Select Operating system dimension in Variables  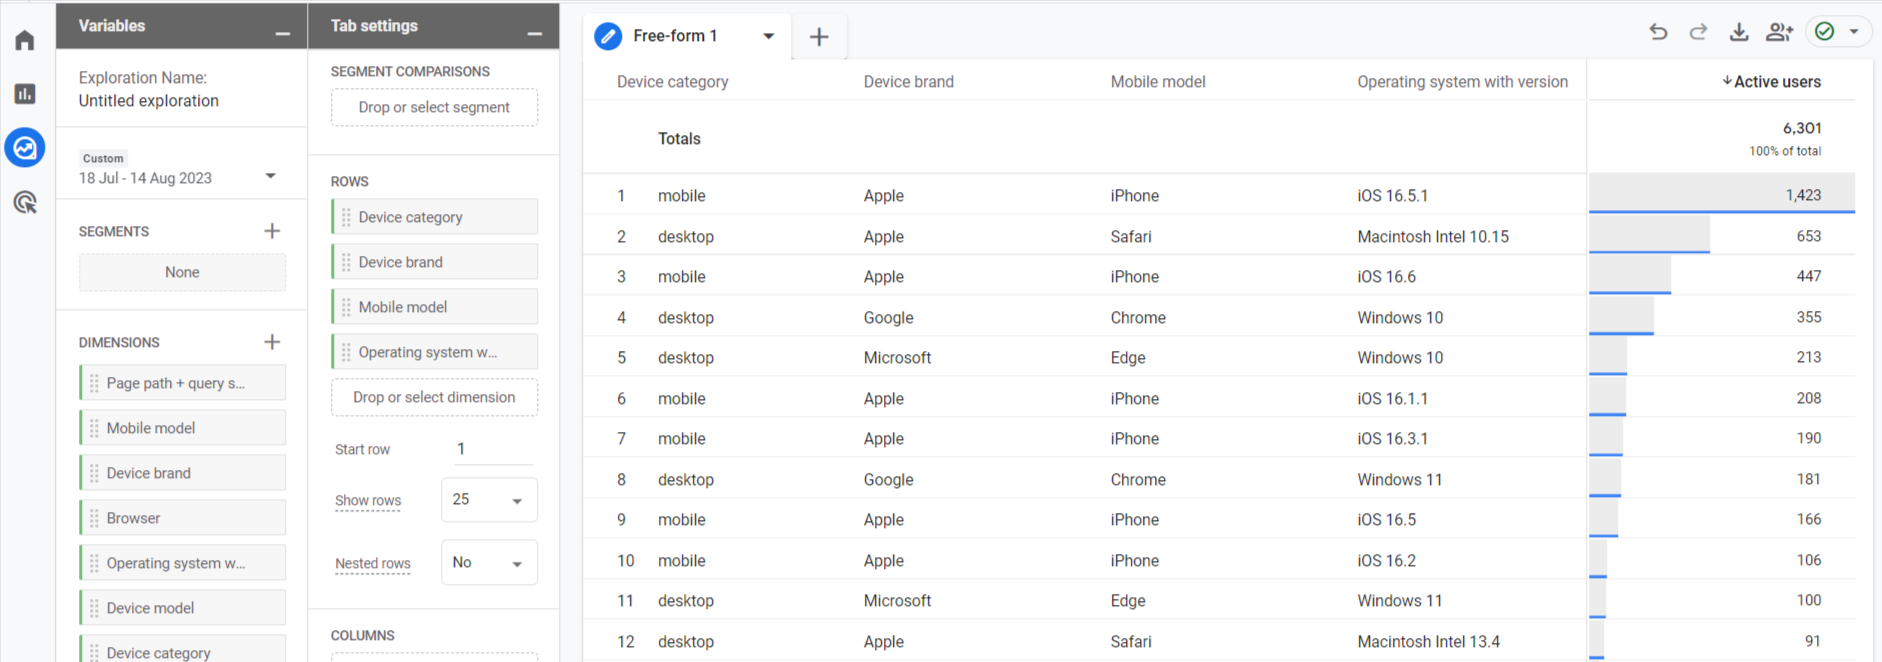click(x=182, y=563)
